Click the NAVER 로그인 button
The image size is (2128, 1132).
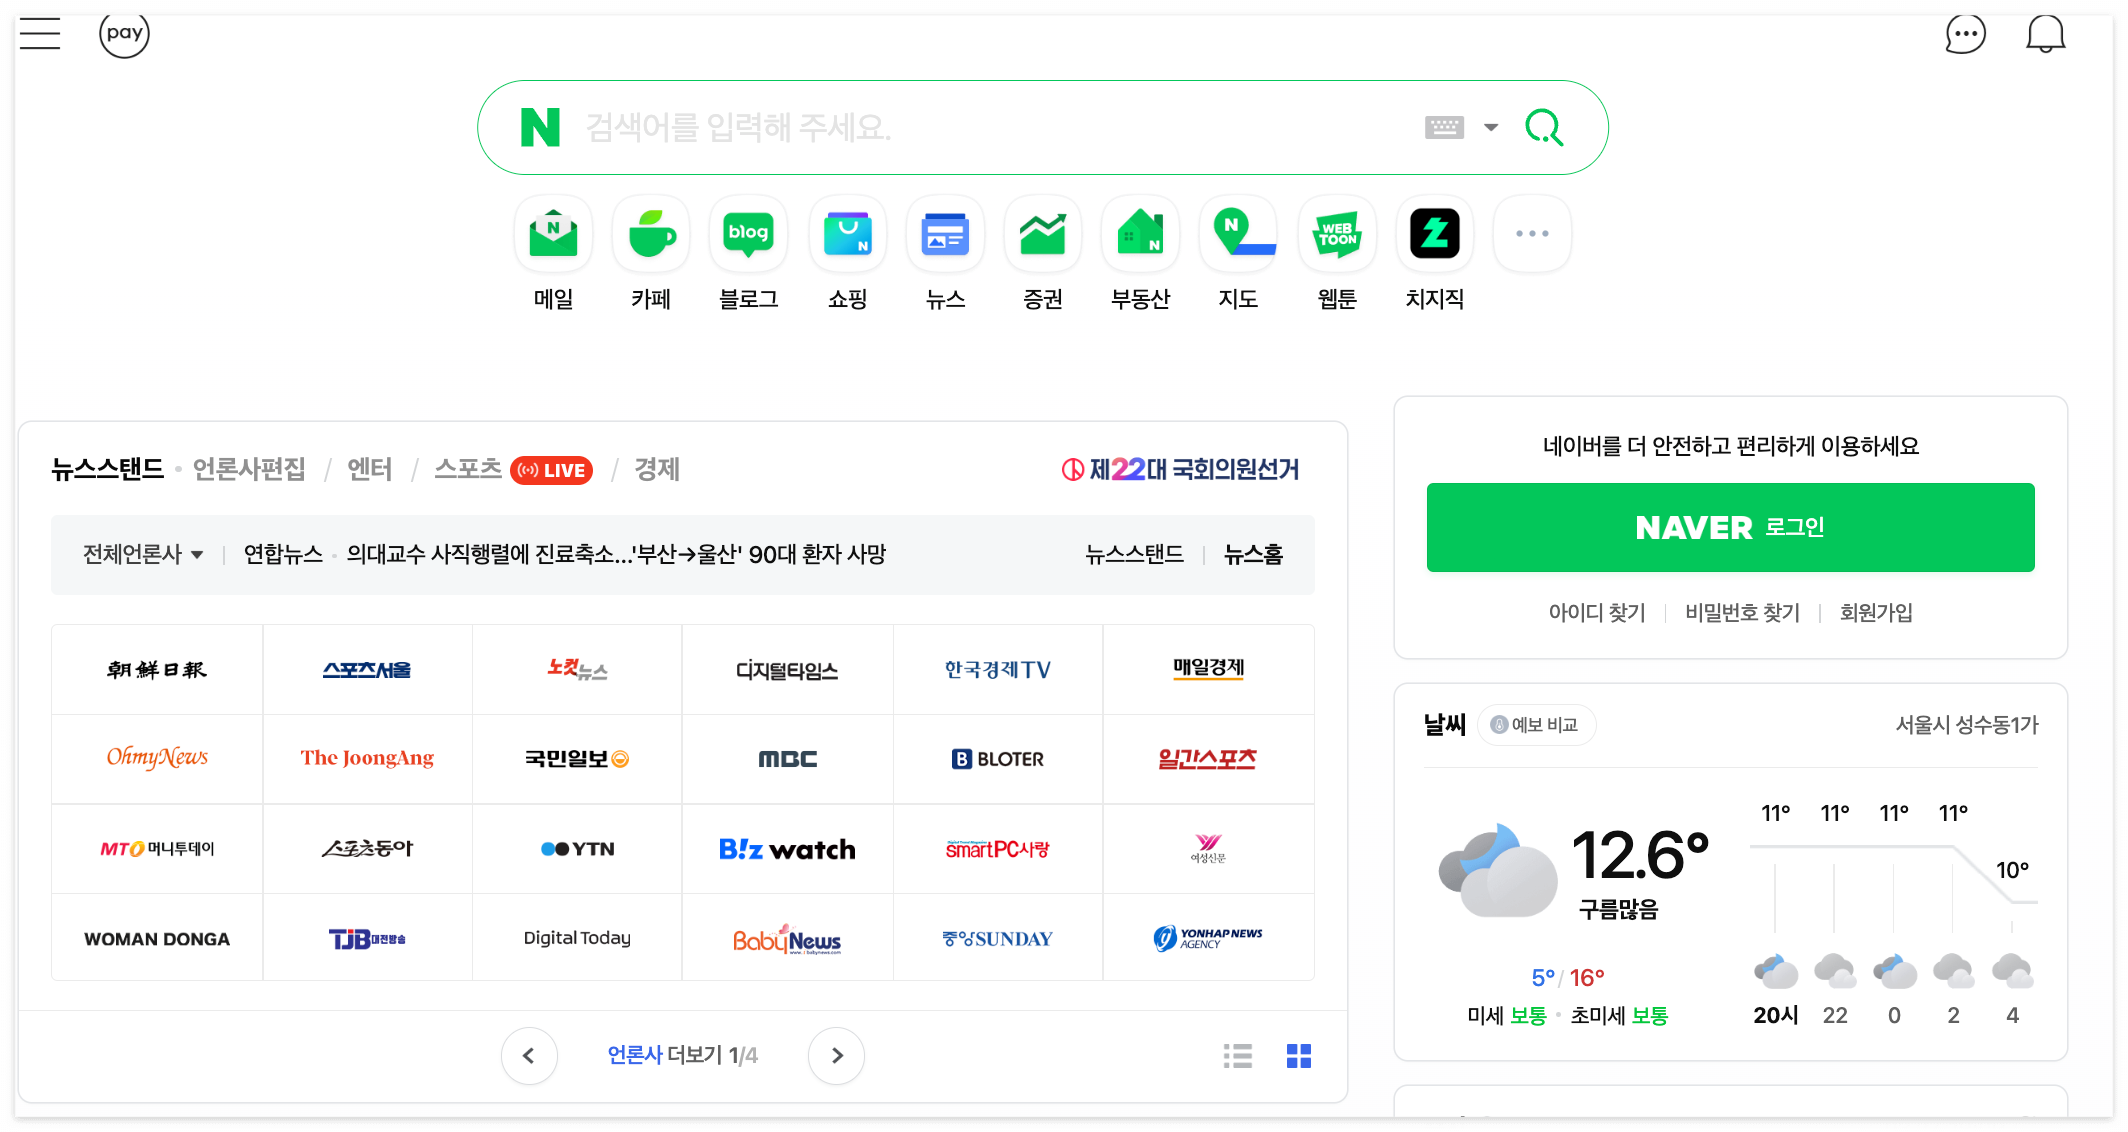tap(1730, 527)
